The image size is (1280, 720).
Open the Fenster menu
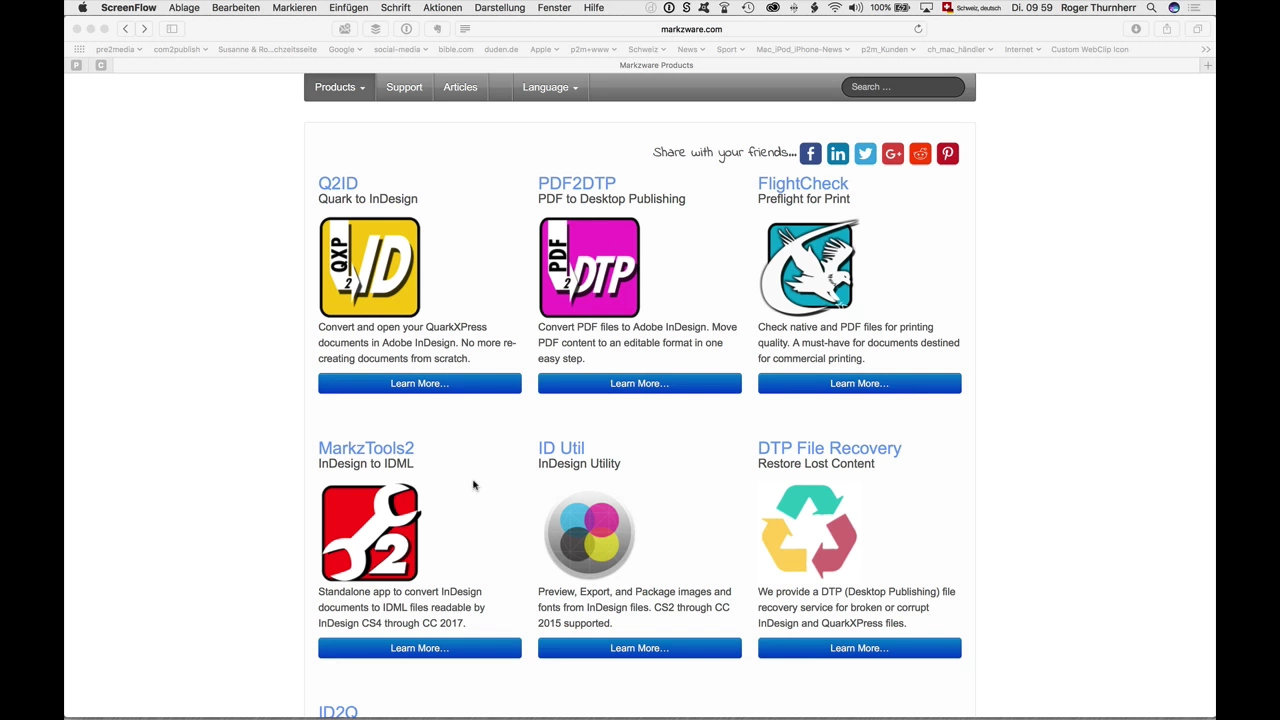click(x=554, y=7)
